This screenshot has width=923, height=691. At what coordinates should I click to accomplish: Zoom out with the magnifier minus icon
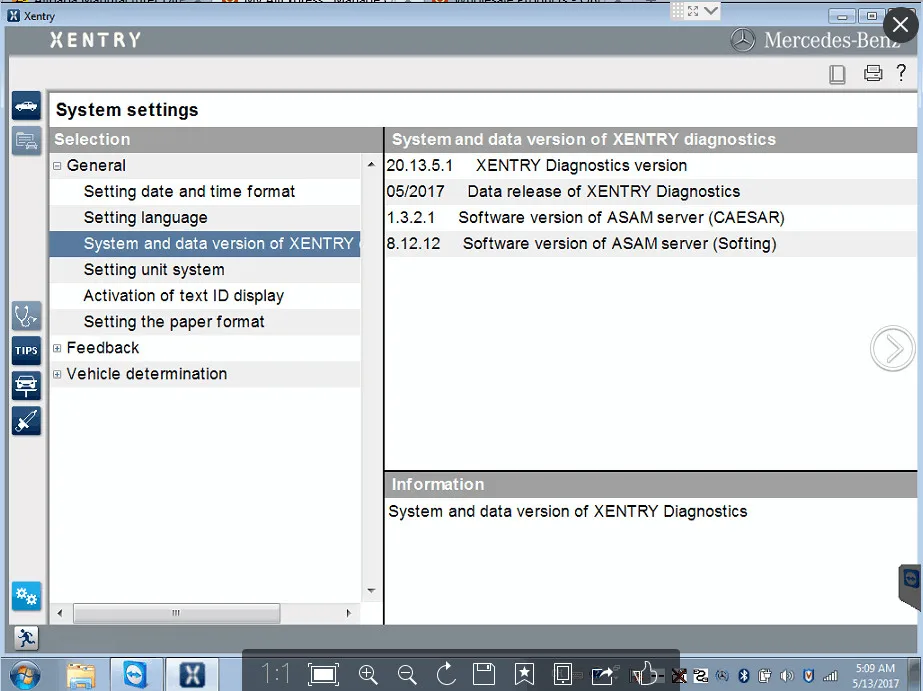407,675
